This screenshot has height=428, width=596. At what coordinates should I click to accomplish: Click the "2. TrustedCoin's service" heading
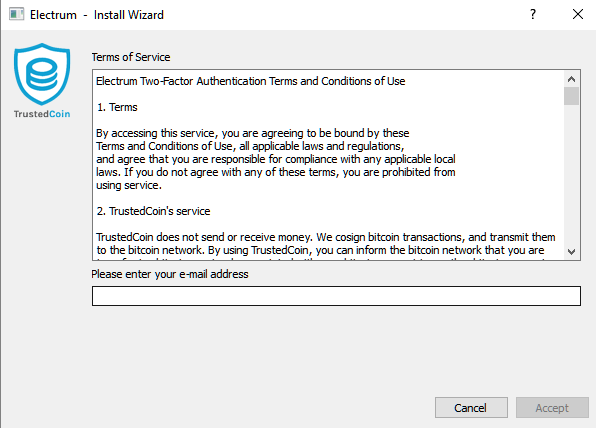[153, 211]
